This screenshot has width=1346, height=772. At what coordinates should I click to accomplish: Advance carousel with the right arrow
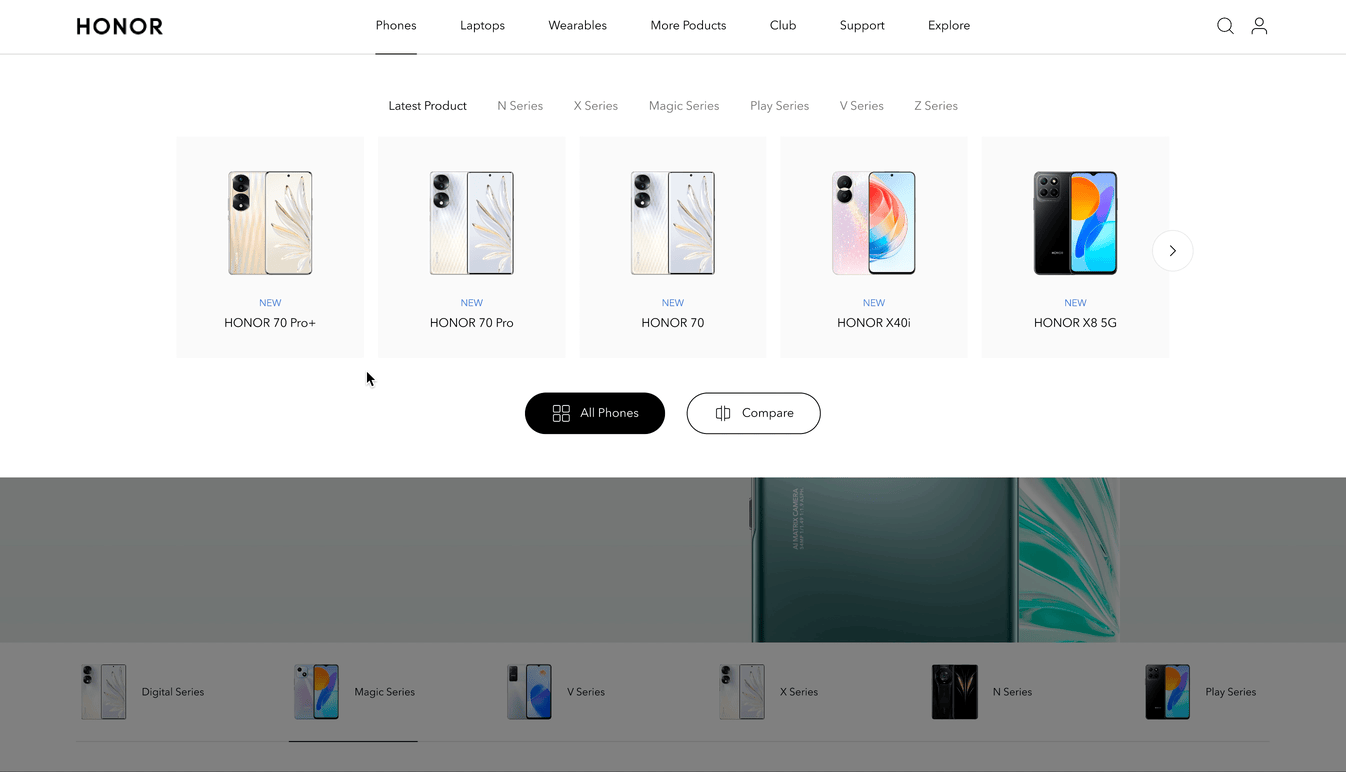(x=1172, y=251)
